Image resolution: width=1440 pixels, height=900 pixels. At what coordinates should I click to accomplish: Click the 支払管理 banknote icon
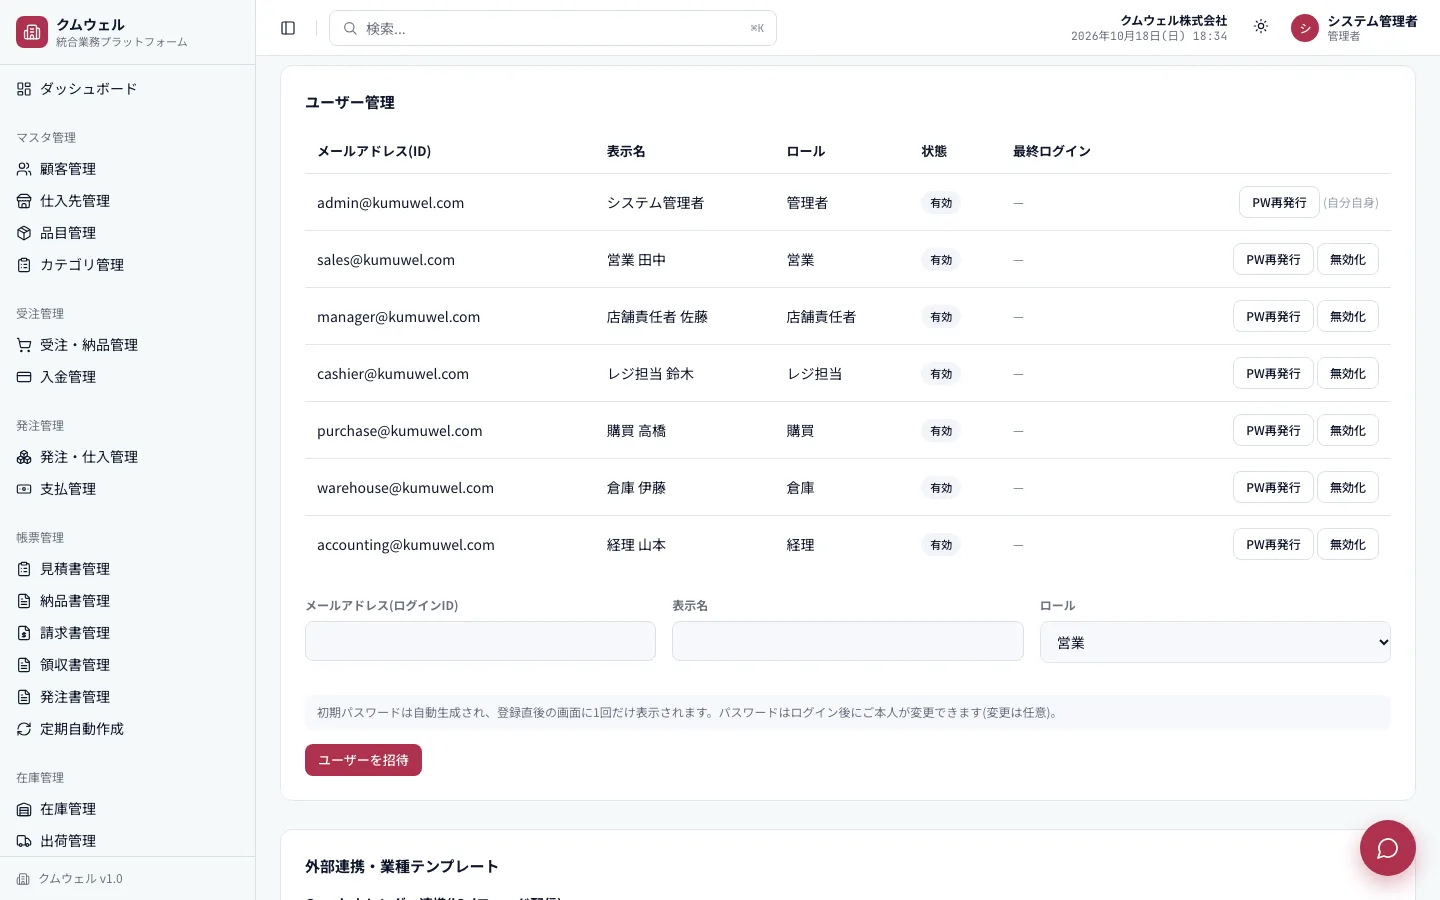tap(24, 489)
